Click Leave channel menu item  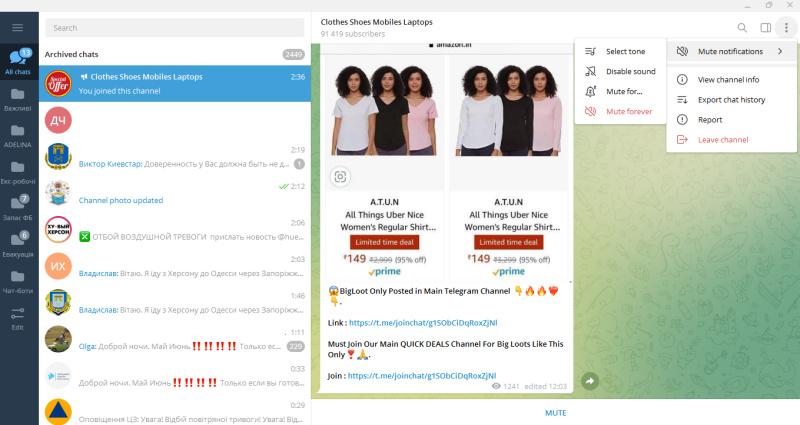click(x=731, y=140)
